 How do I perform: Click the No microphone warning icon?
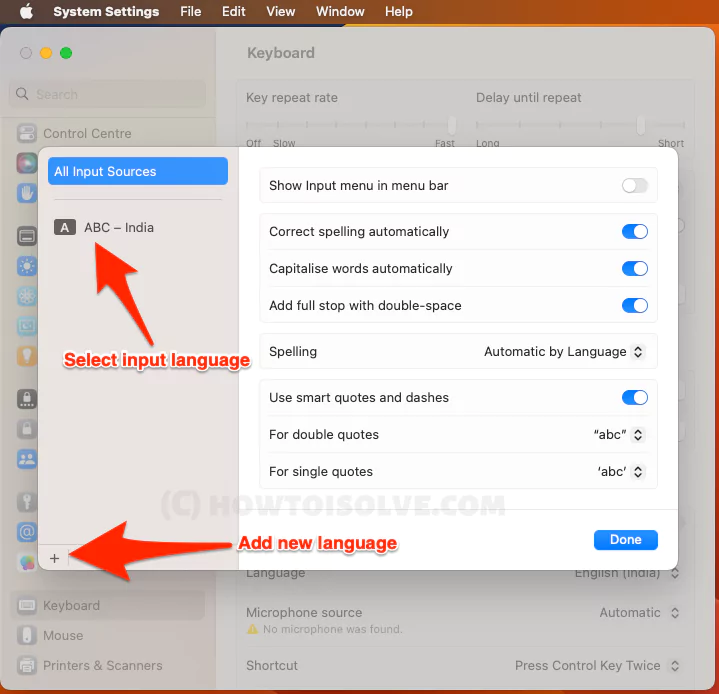(x=252, y=629)
